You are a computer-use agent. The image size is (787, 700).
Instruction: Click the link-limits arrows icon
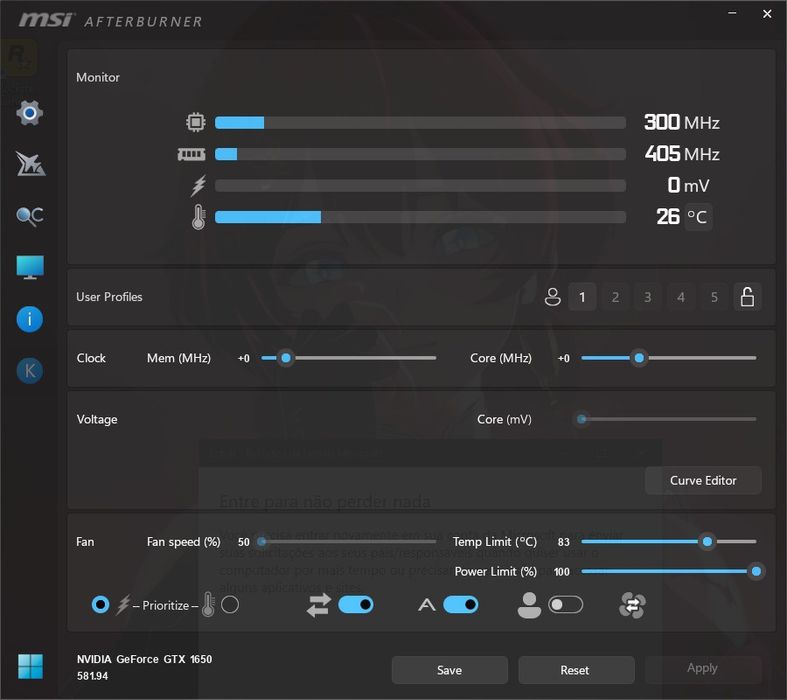click(x=319, y=605)
